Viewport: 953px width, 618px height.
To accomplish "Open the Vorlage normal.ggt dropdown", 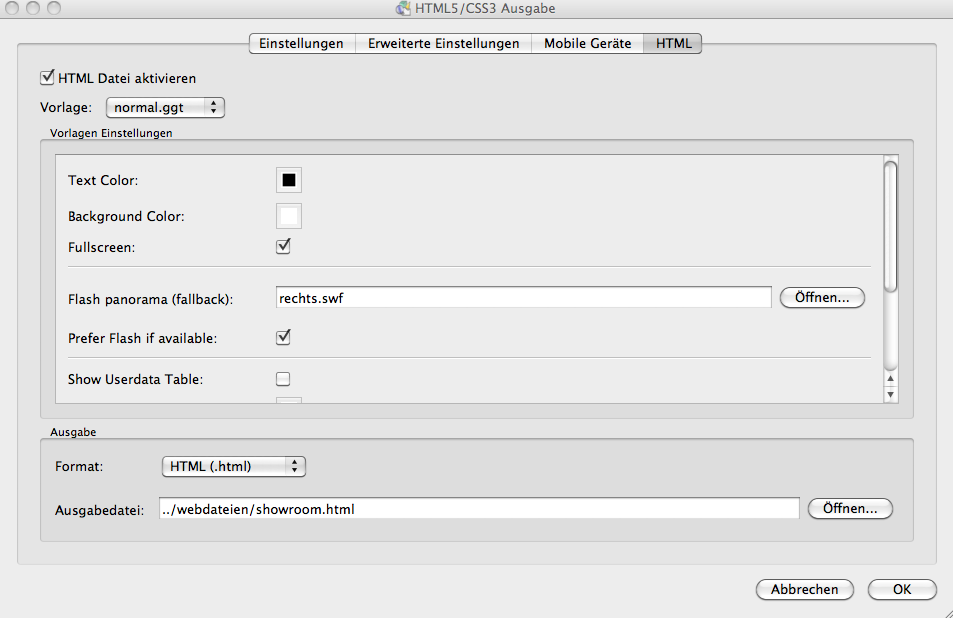I will point(165,107).
